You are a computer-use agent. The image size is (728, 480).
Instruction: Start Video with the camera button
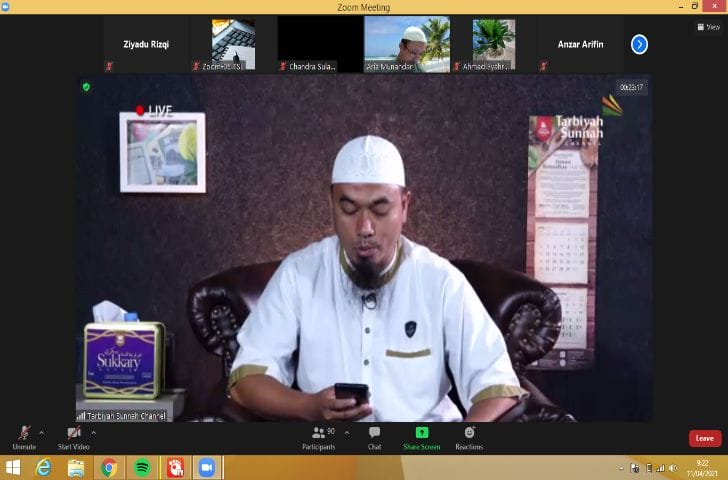coord(73,436)
